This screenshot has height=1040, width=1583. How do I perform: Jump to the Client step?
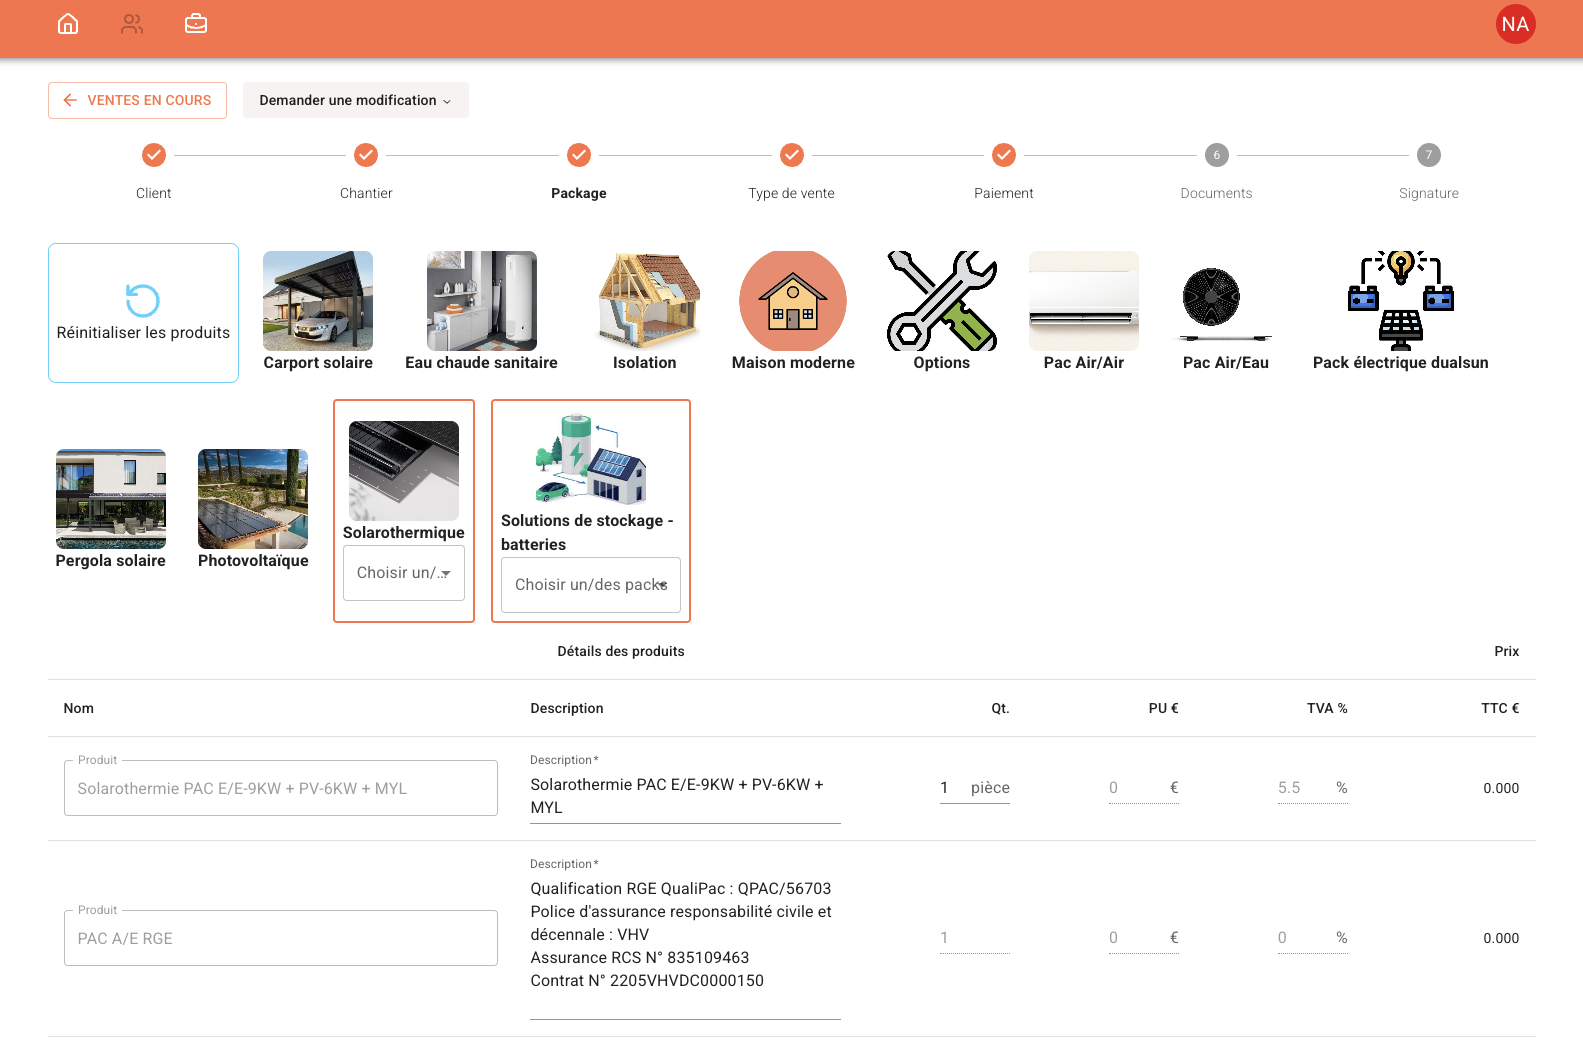[x=154, y=156]
